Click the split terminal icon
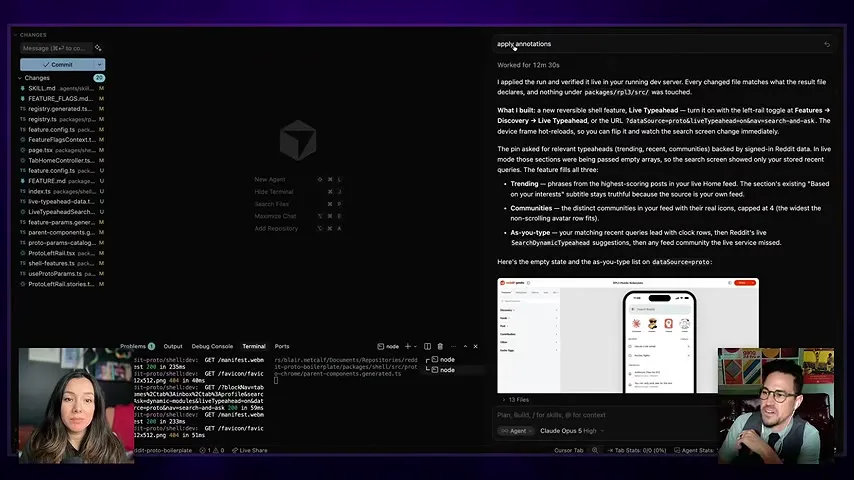 click(428, 347)
